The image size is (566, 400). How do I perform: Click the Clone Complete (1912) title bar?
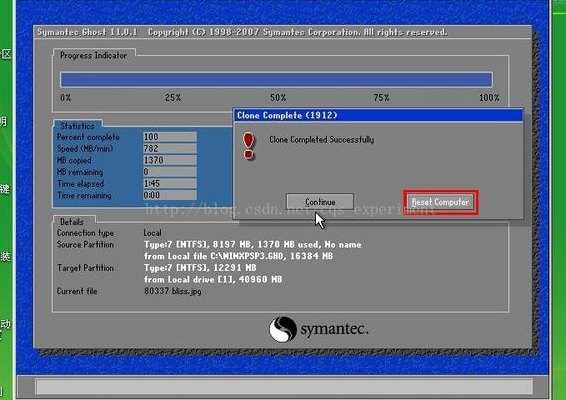point(378,116)
